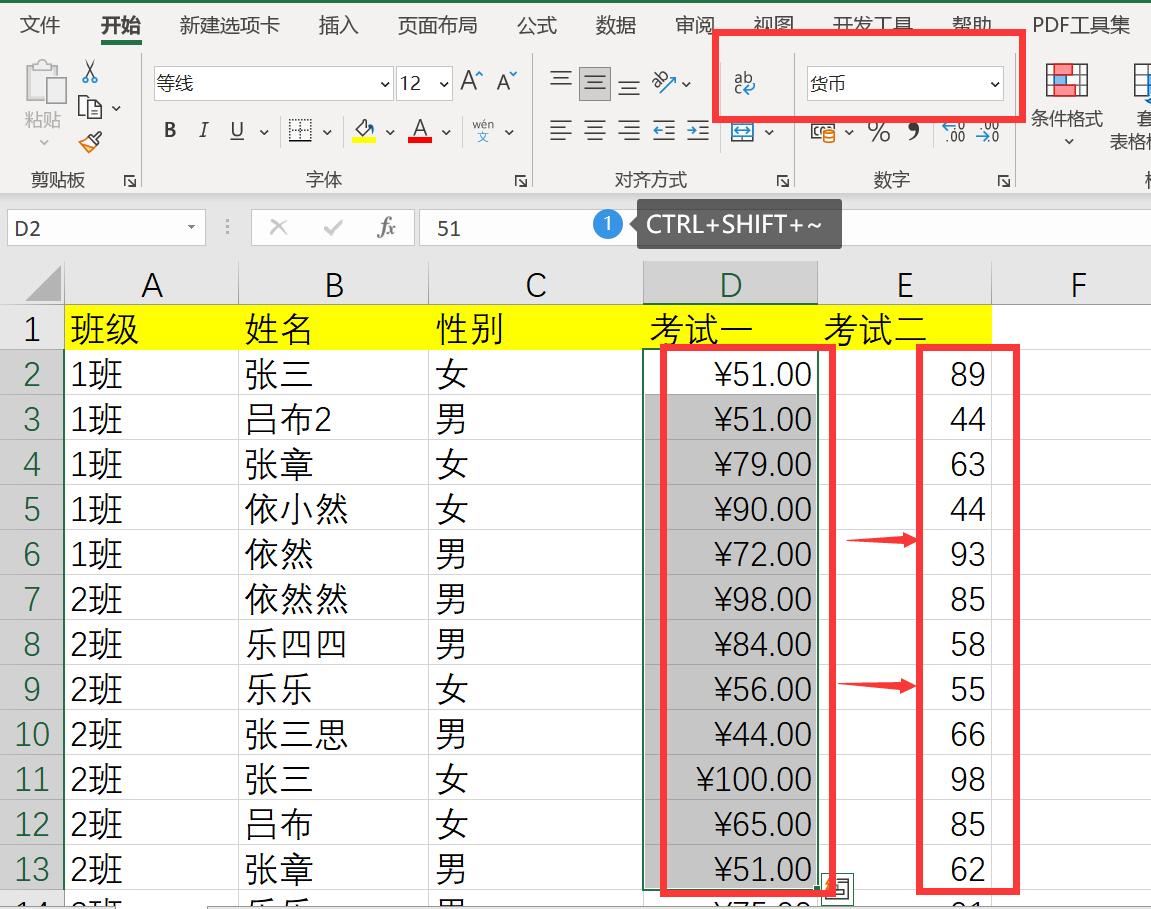Image resolution: width=1151 pixels, height=909 pixels.
Task: Confirm formula entry with the checkmark button
Action: click(332, 227)
